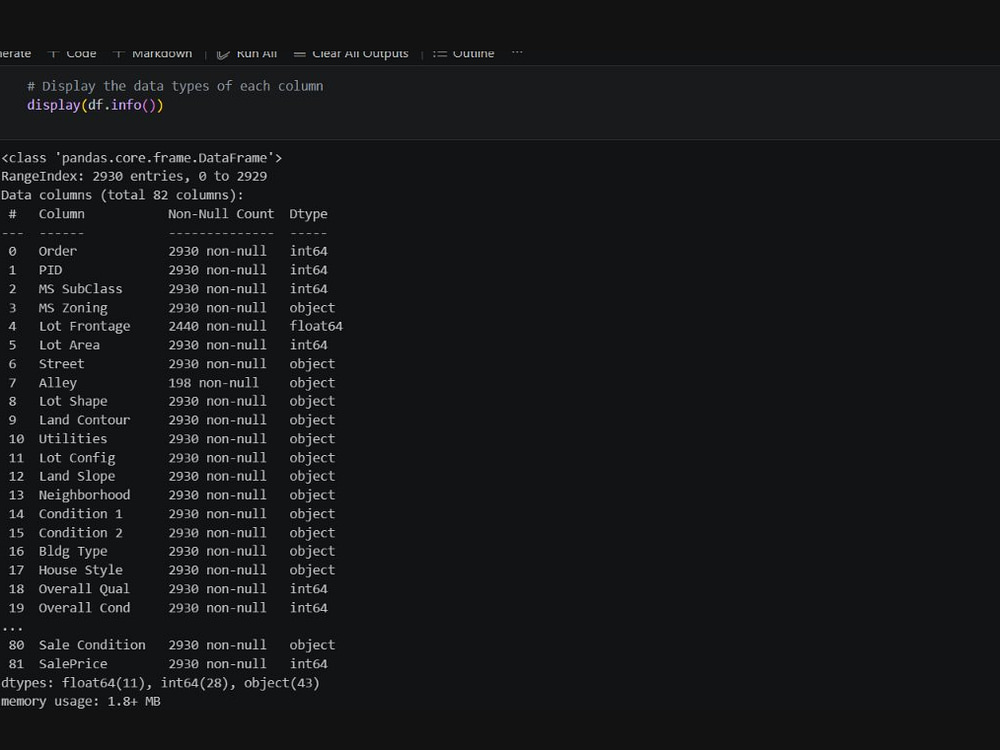Click the 'Column' header text

click(x=61, y=214)
